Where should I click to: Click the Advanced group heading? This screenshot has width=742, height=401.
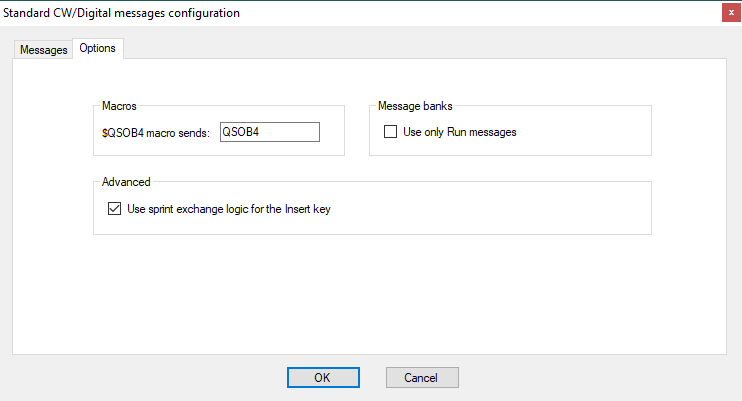(126, 182)
